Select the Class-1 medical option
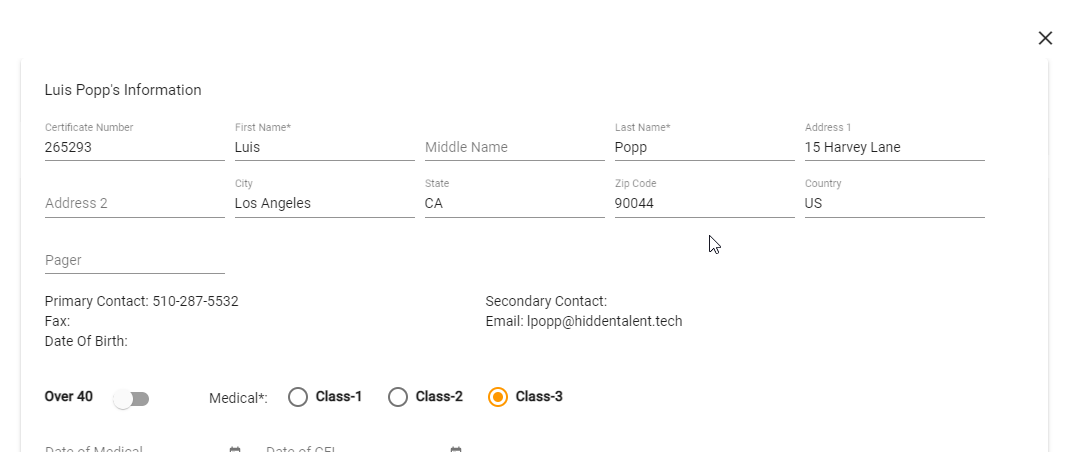 [298, 397]
